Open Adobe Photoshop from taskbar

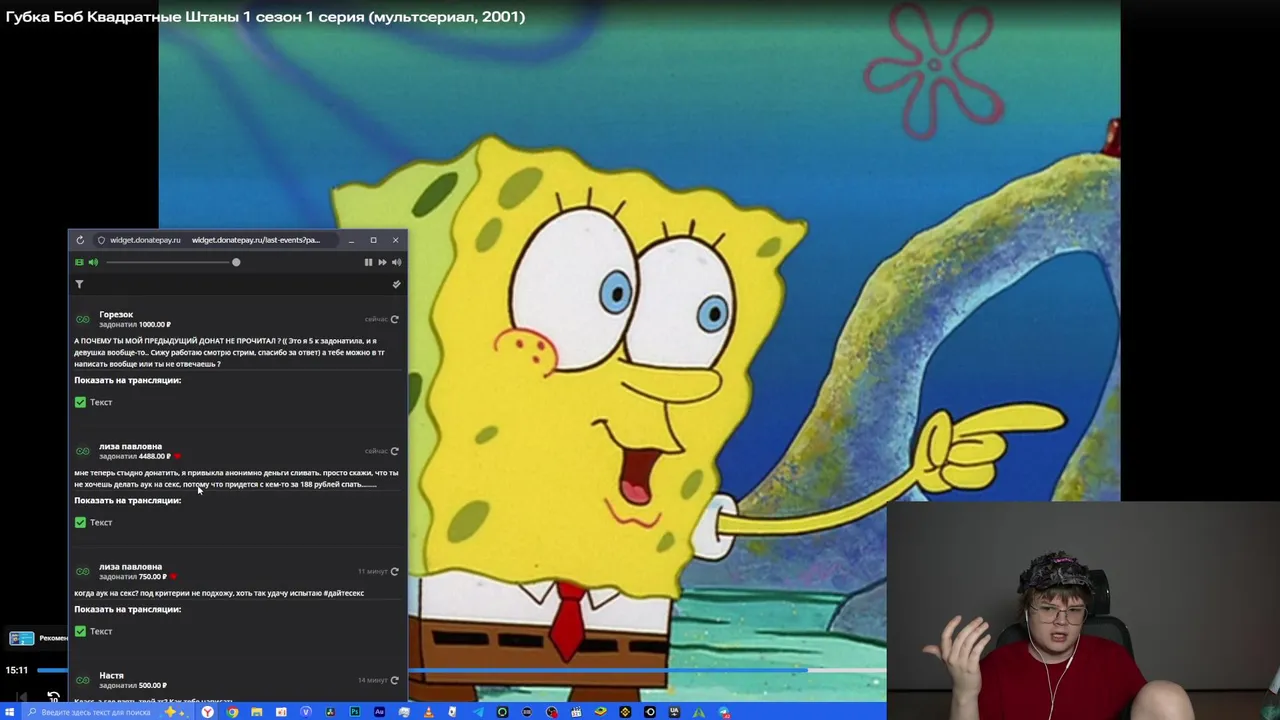pos(355,712)
